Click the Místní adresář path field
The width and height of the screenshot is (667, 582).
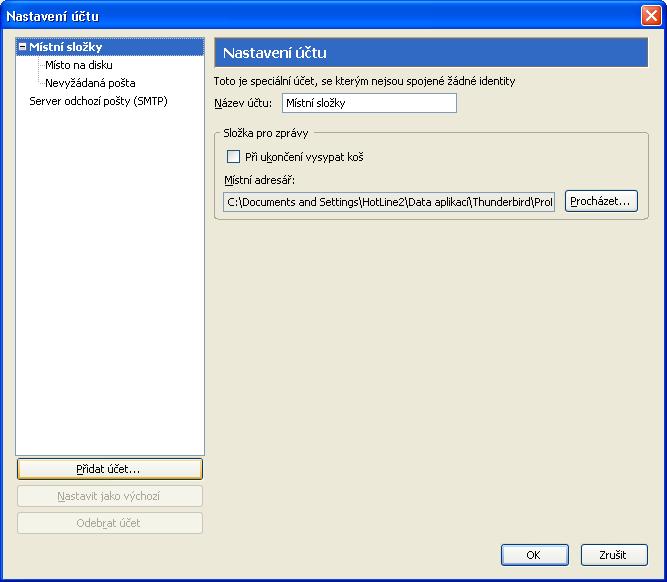389,202
